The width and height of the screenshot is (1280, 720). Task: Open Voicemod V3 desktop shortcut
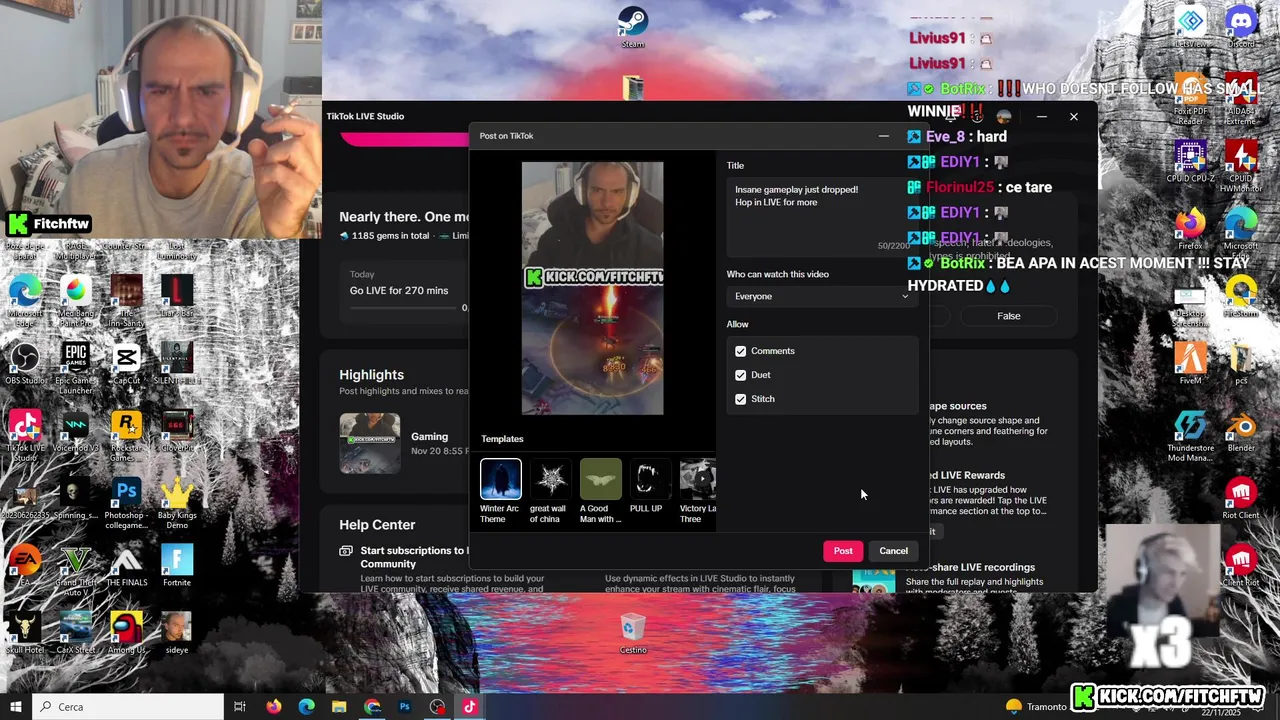pos(76,432)
